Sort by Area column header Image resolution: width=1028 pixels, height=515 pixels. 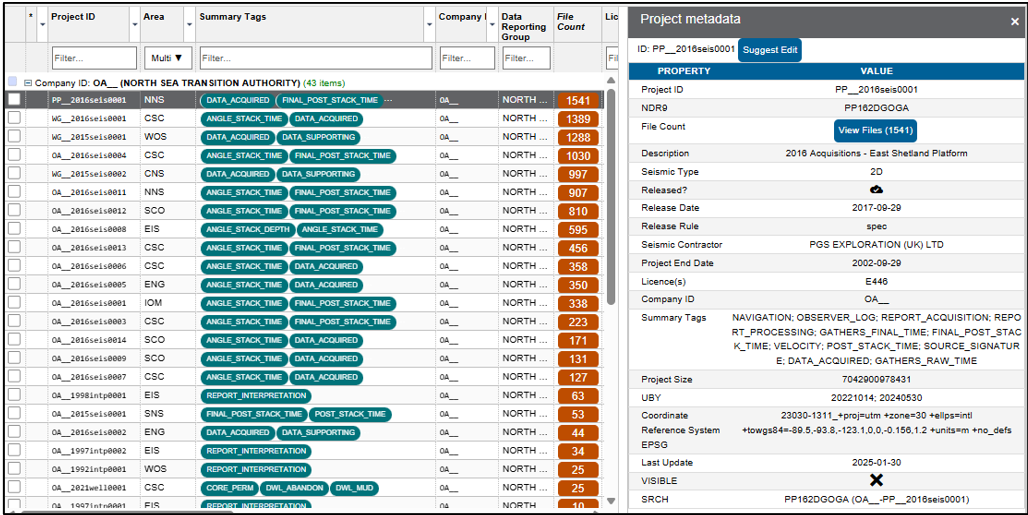tap(153, 17)
